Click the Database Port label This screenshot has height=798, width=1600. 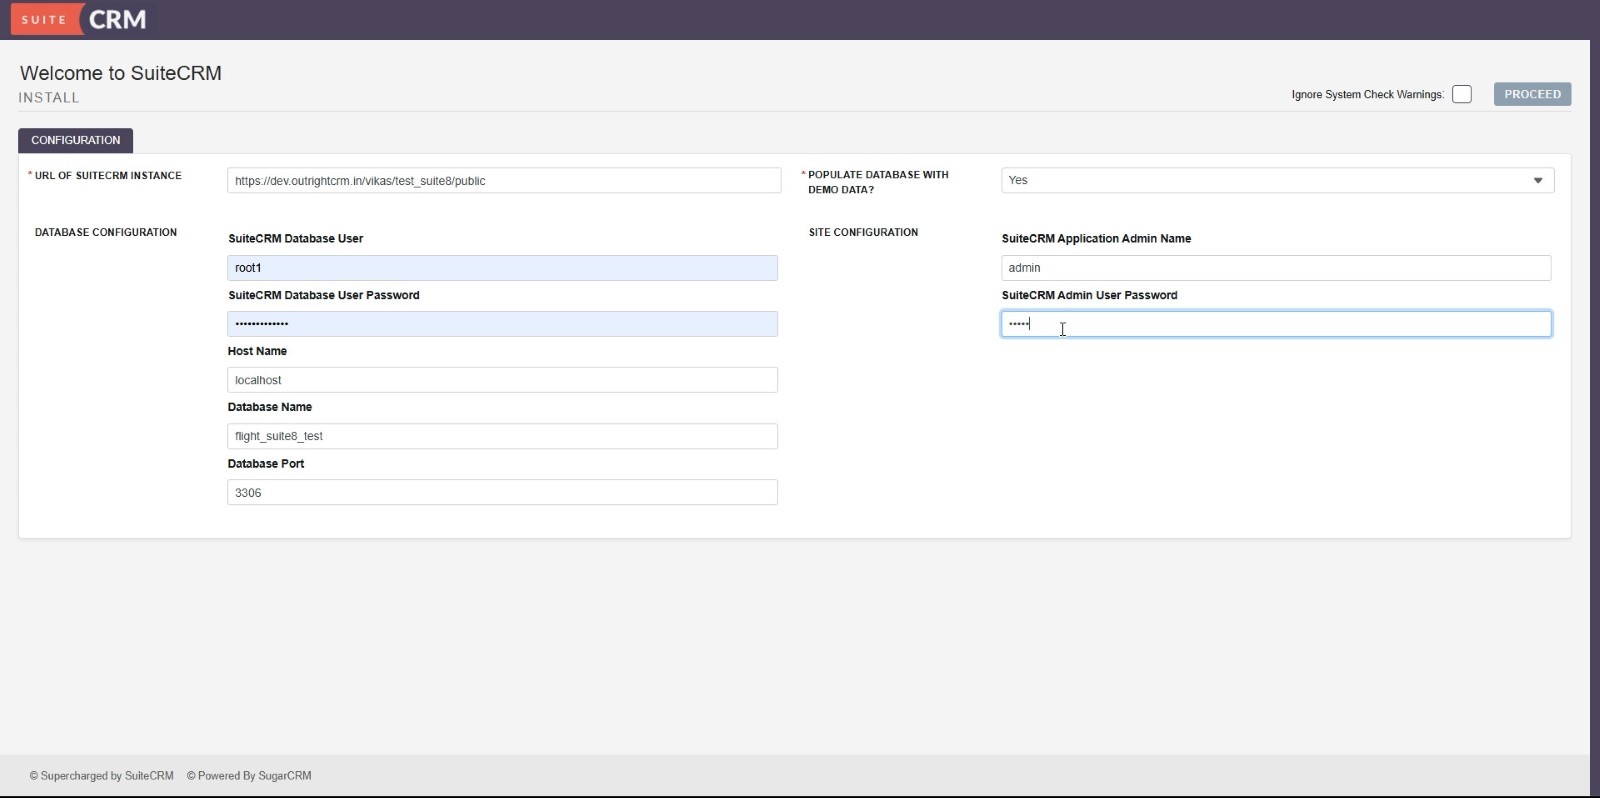pyautogui.click(x=266, y=464)
